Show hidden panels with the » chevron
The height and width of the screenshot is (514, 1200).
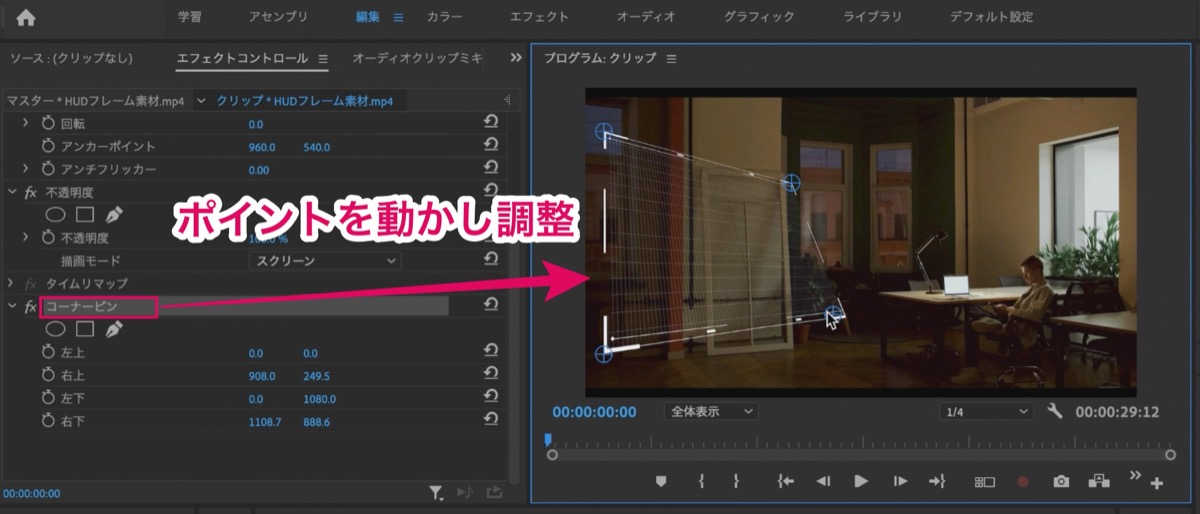point(516,58)
